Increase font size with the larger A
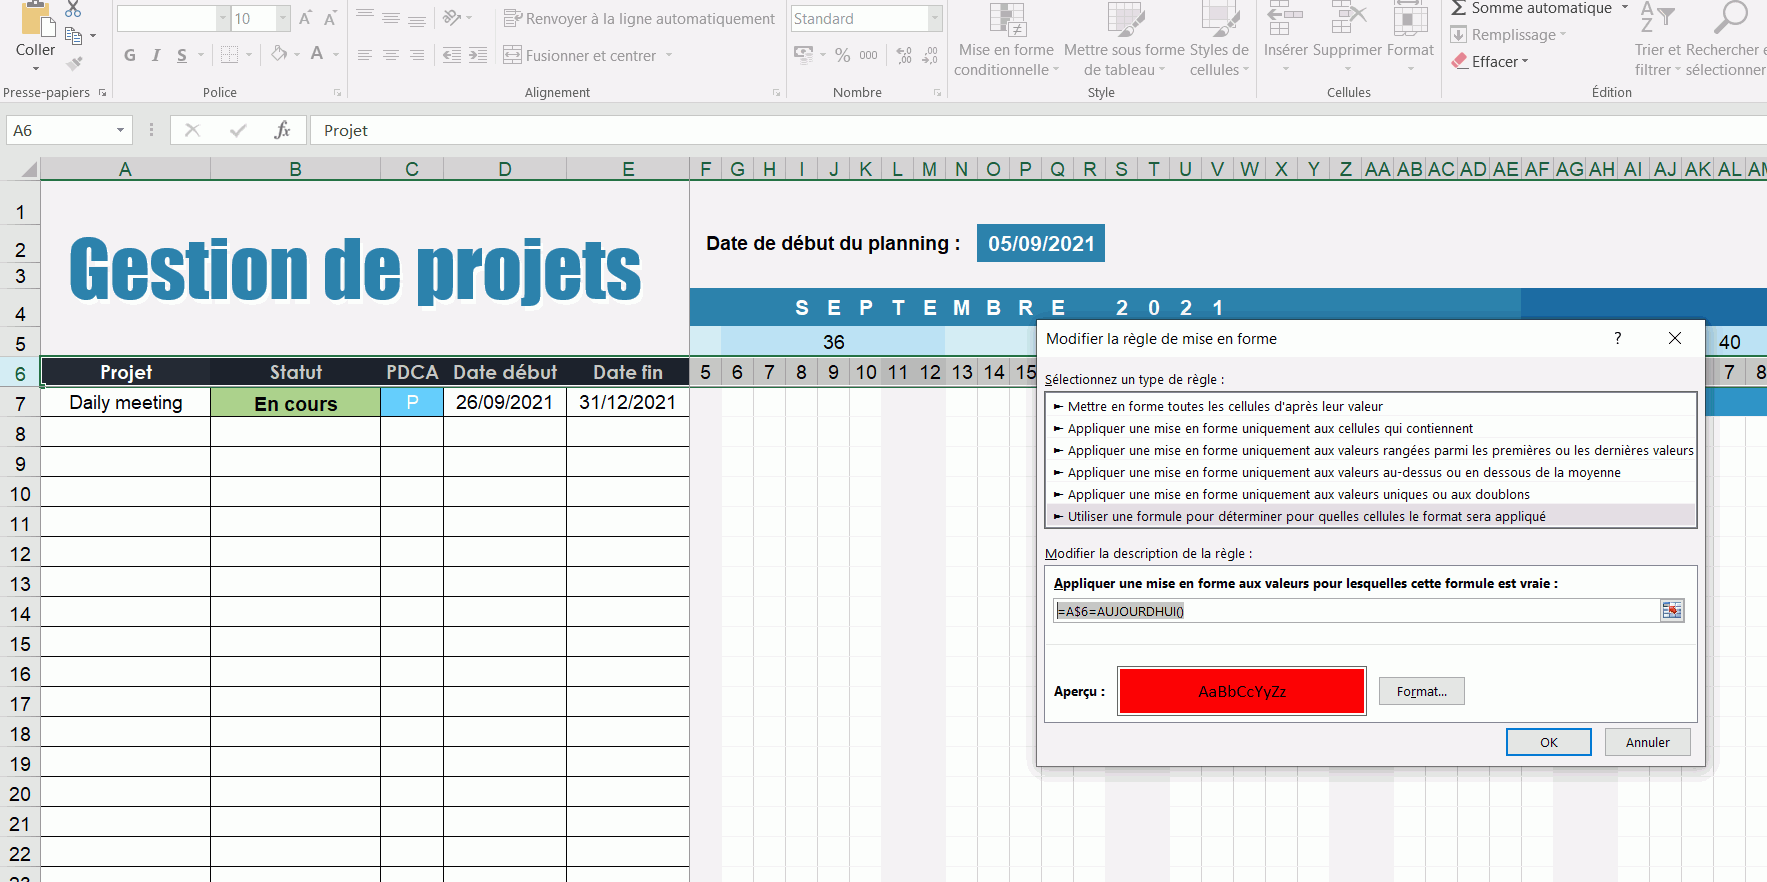The image size is (1767, 882). (x=306, y=18)
